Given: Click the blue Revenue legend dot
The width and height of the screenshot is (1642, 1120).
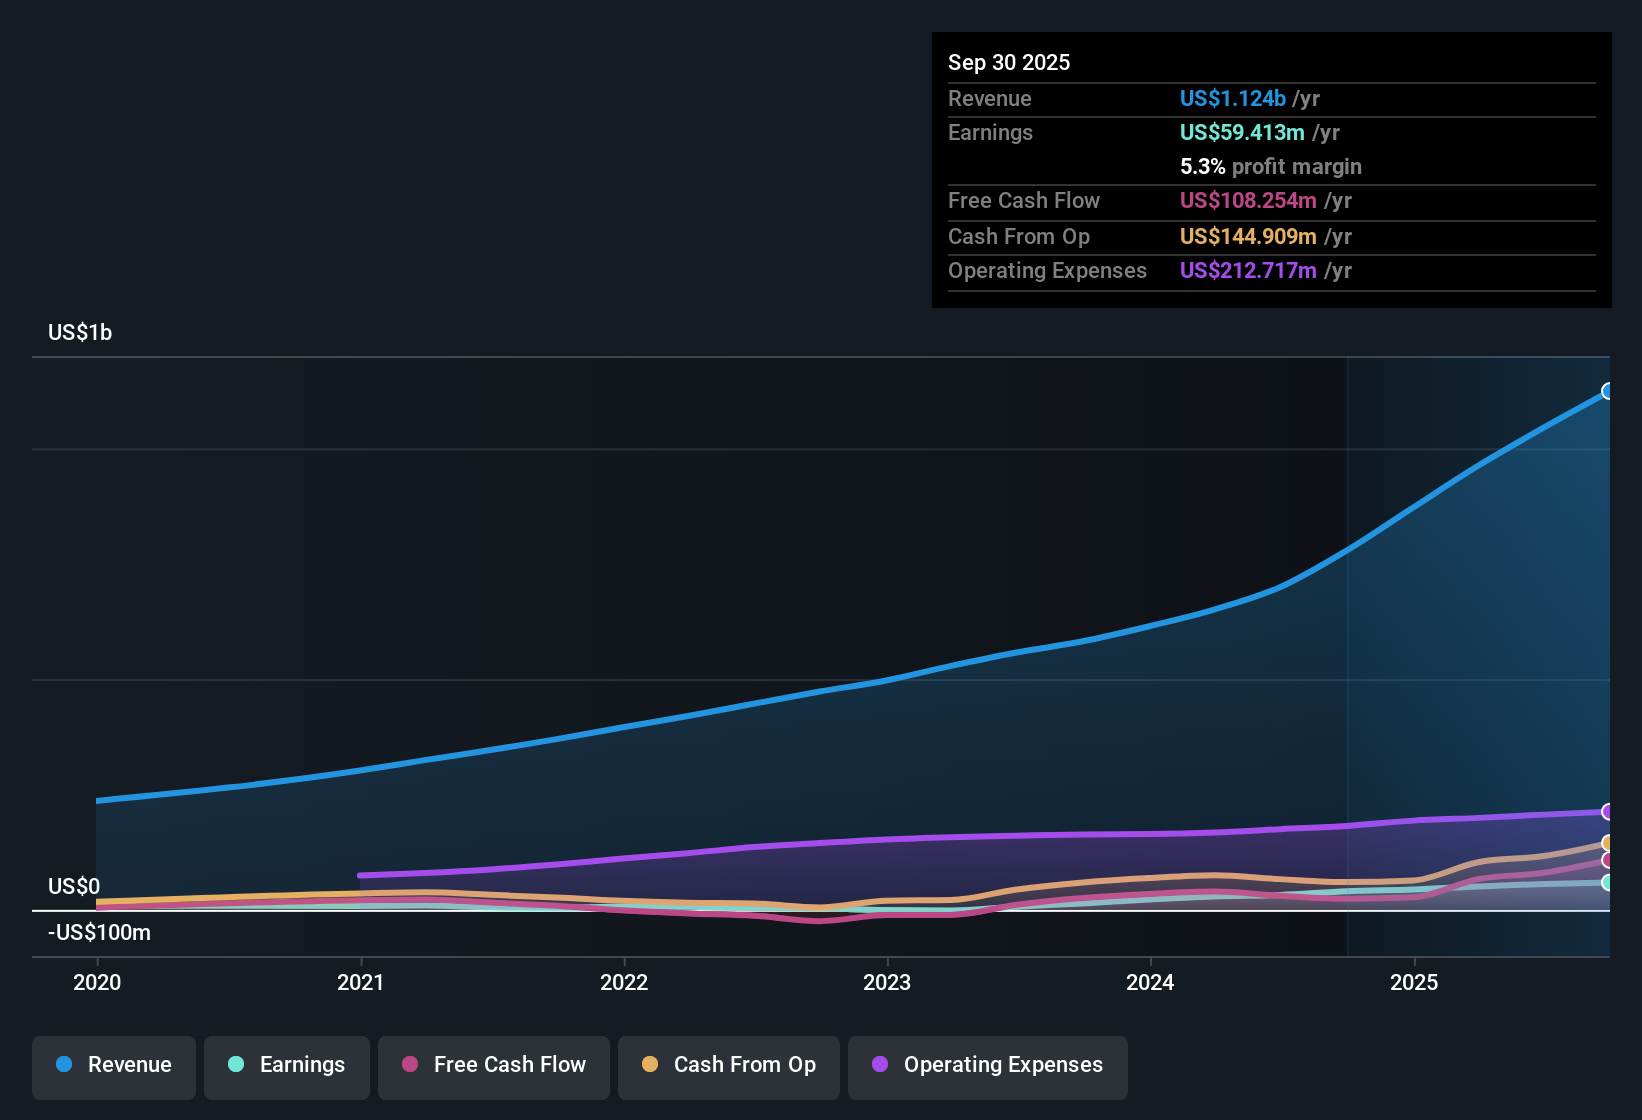Looking at the screenshot, I should 65,1065.
